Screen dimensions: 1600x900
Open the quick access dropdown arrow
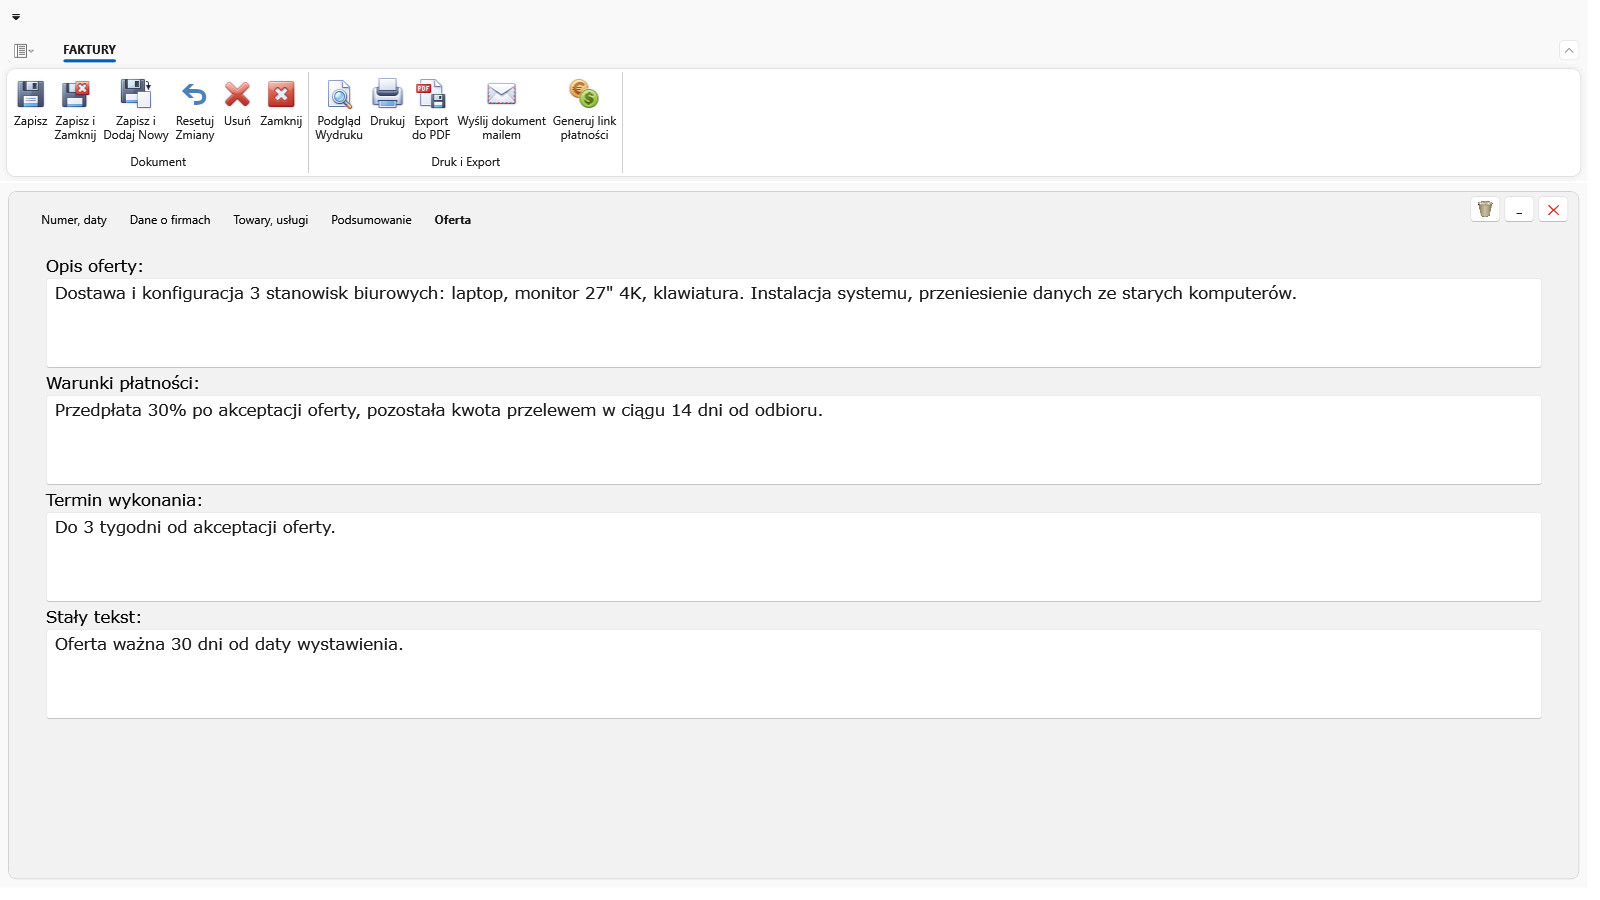pyautogui.click(x=16, y=17)
